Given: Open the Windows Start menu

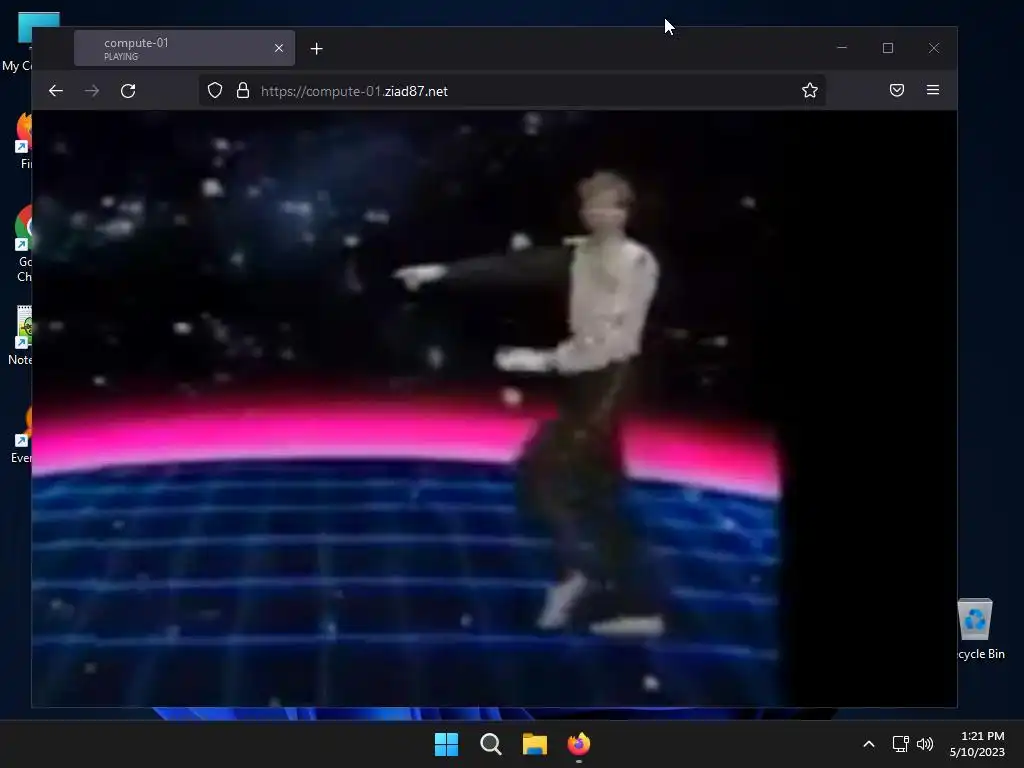Looking at the screenshot, I should pyautogui.click(x=447, y=744).
